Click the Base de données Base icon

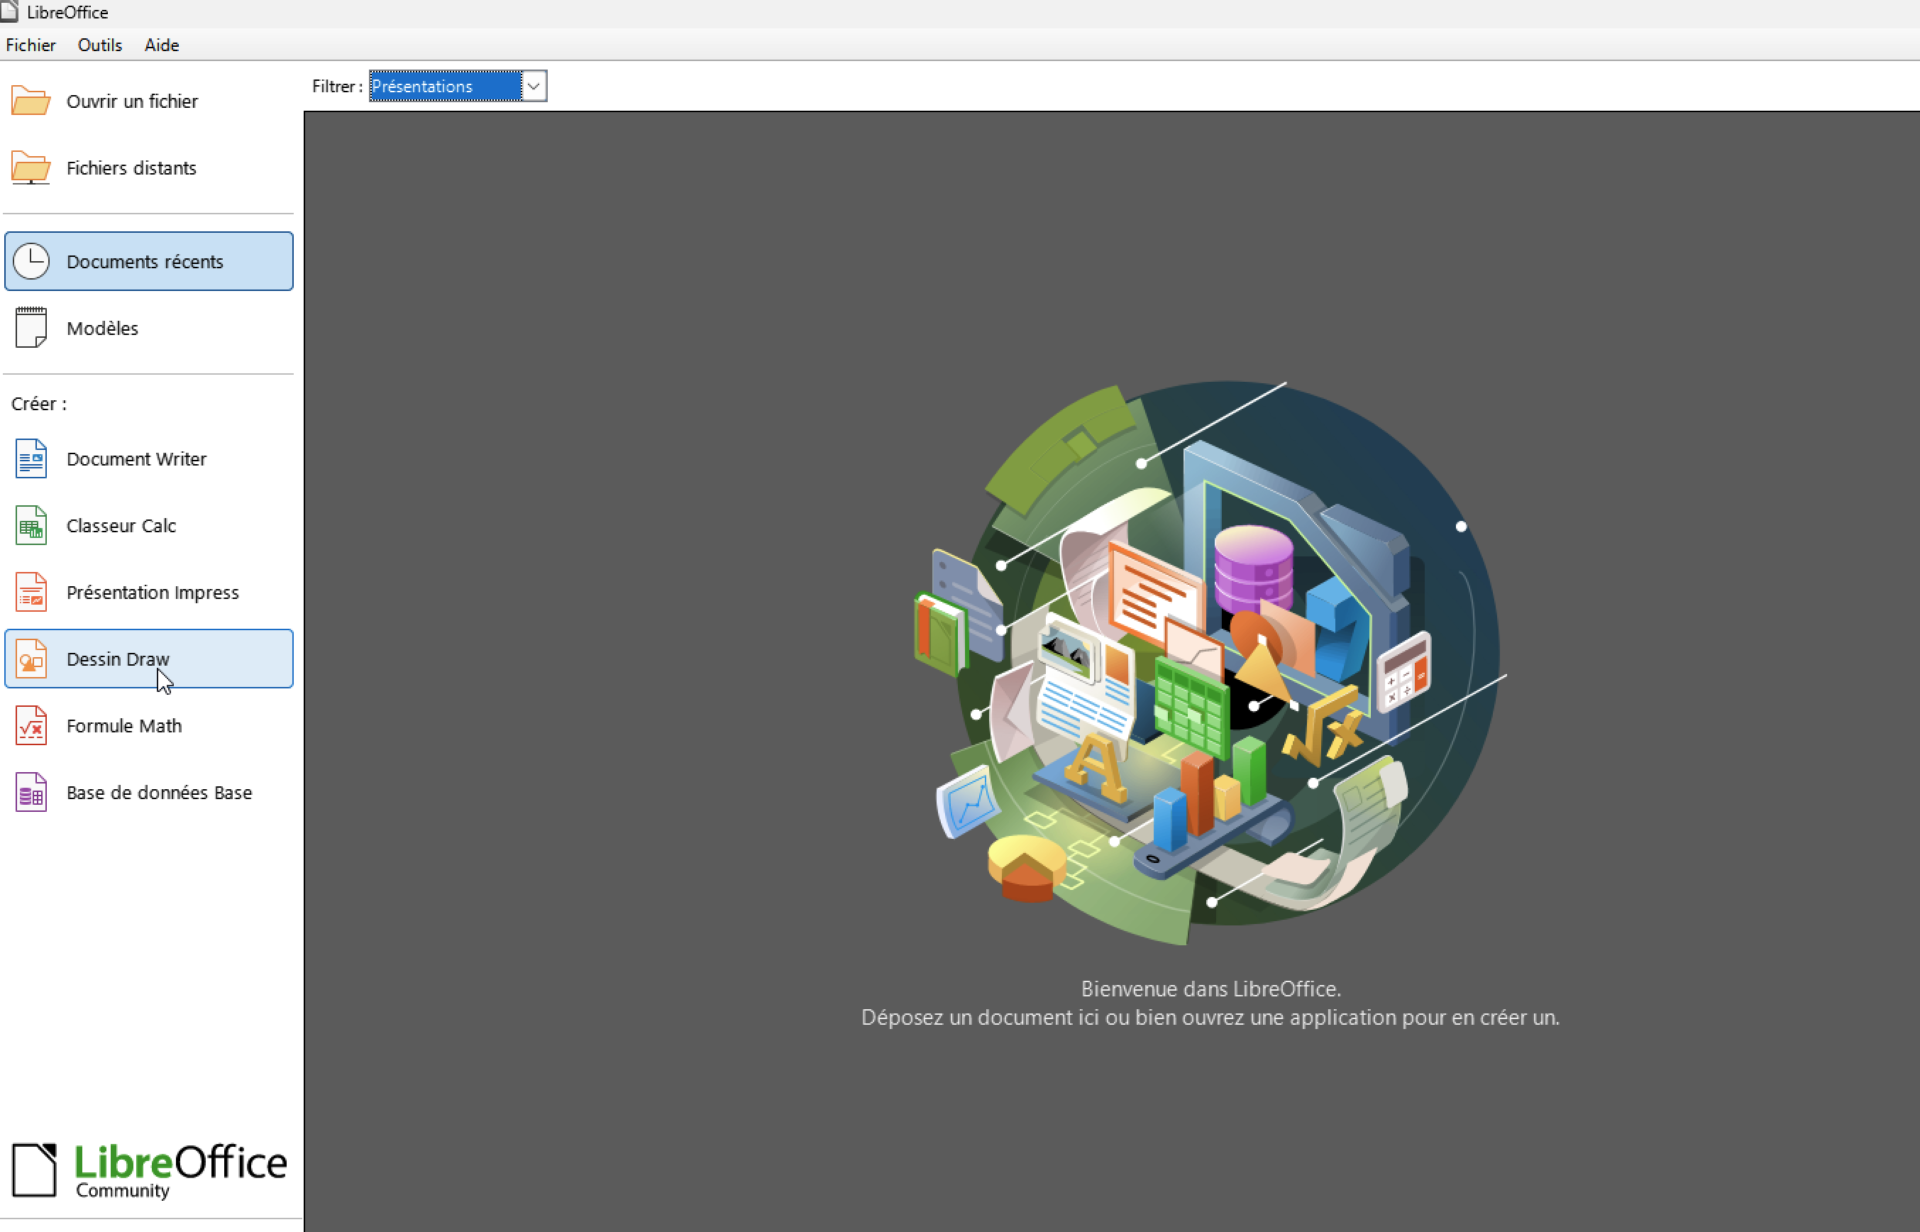(x=31, y=792)
